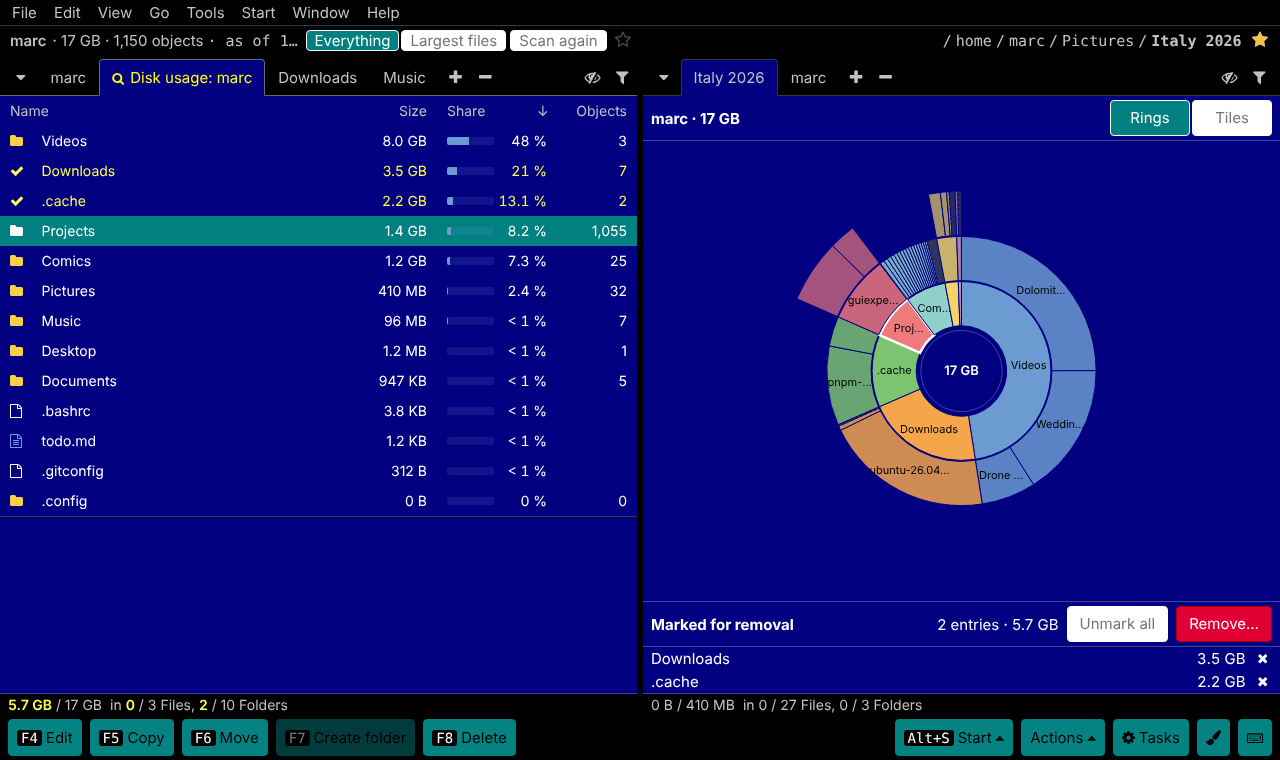Viewport: 1280px width, 760px height.
Task: Remove a tab in the left panel
Action: click(485, 78)
